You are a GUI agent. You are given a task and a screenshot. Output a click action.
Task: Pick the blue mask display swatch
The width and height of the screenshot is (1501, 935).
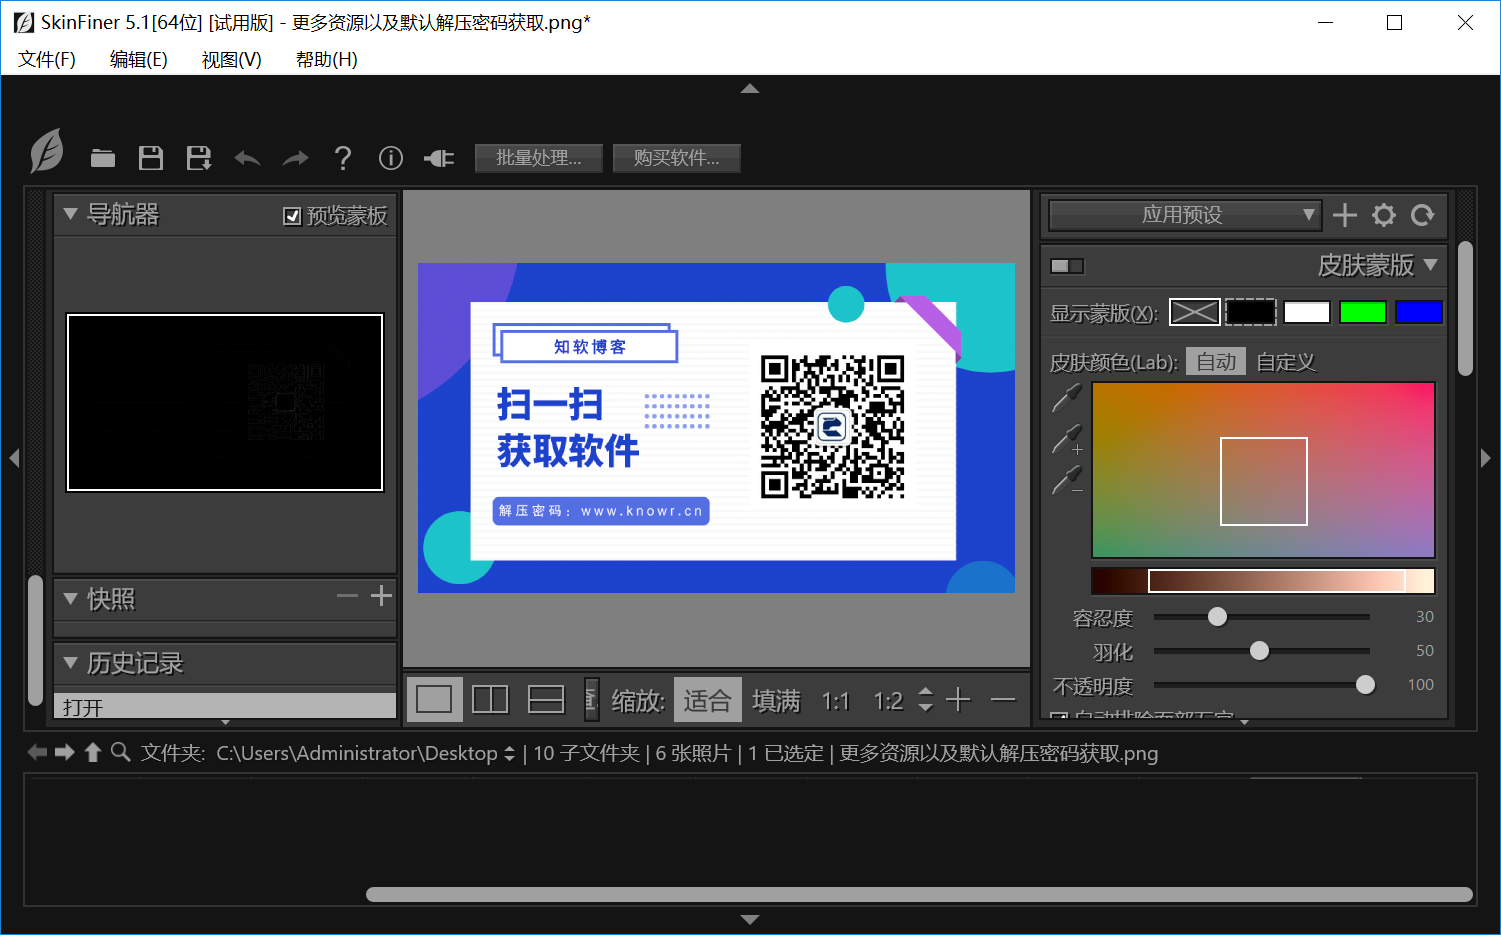(x=1419, y=312)
